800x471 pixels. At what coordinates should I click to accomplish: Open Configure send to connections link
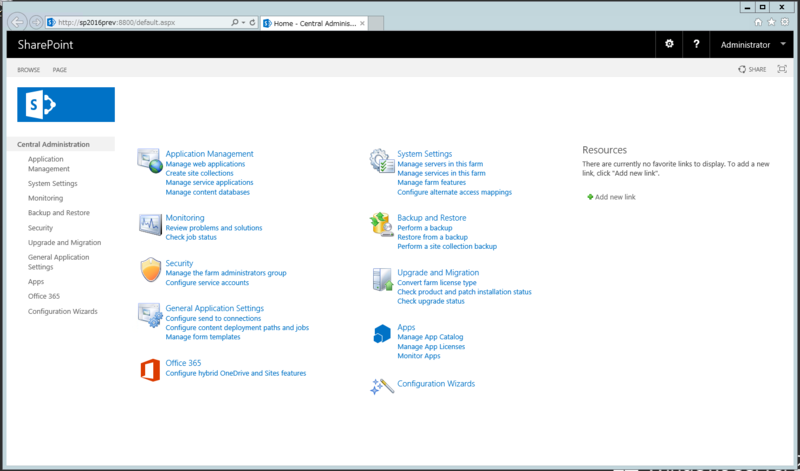(213, 318)
